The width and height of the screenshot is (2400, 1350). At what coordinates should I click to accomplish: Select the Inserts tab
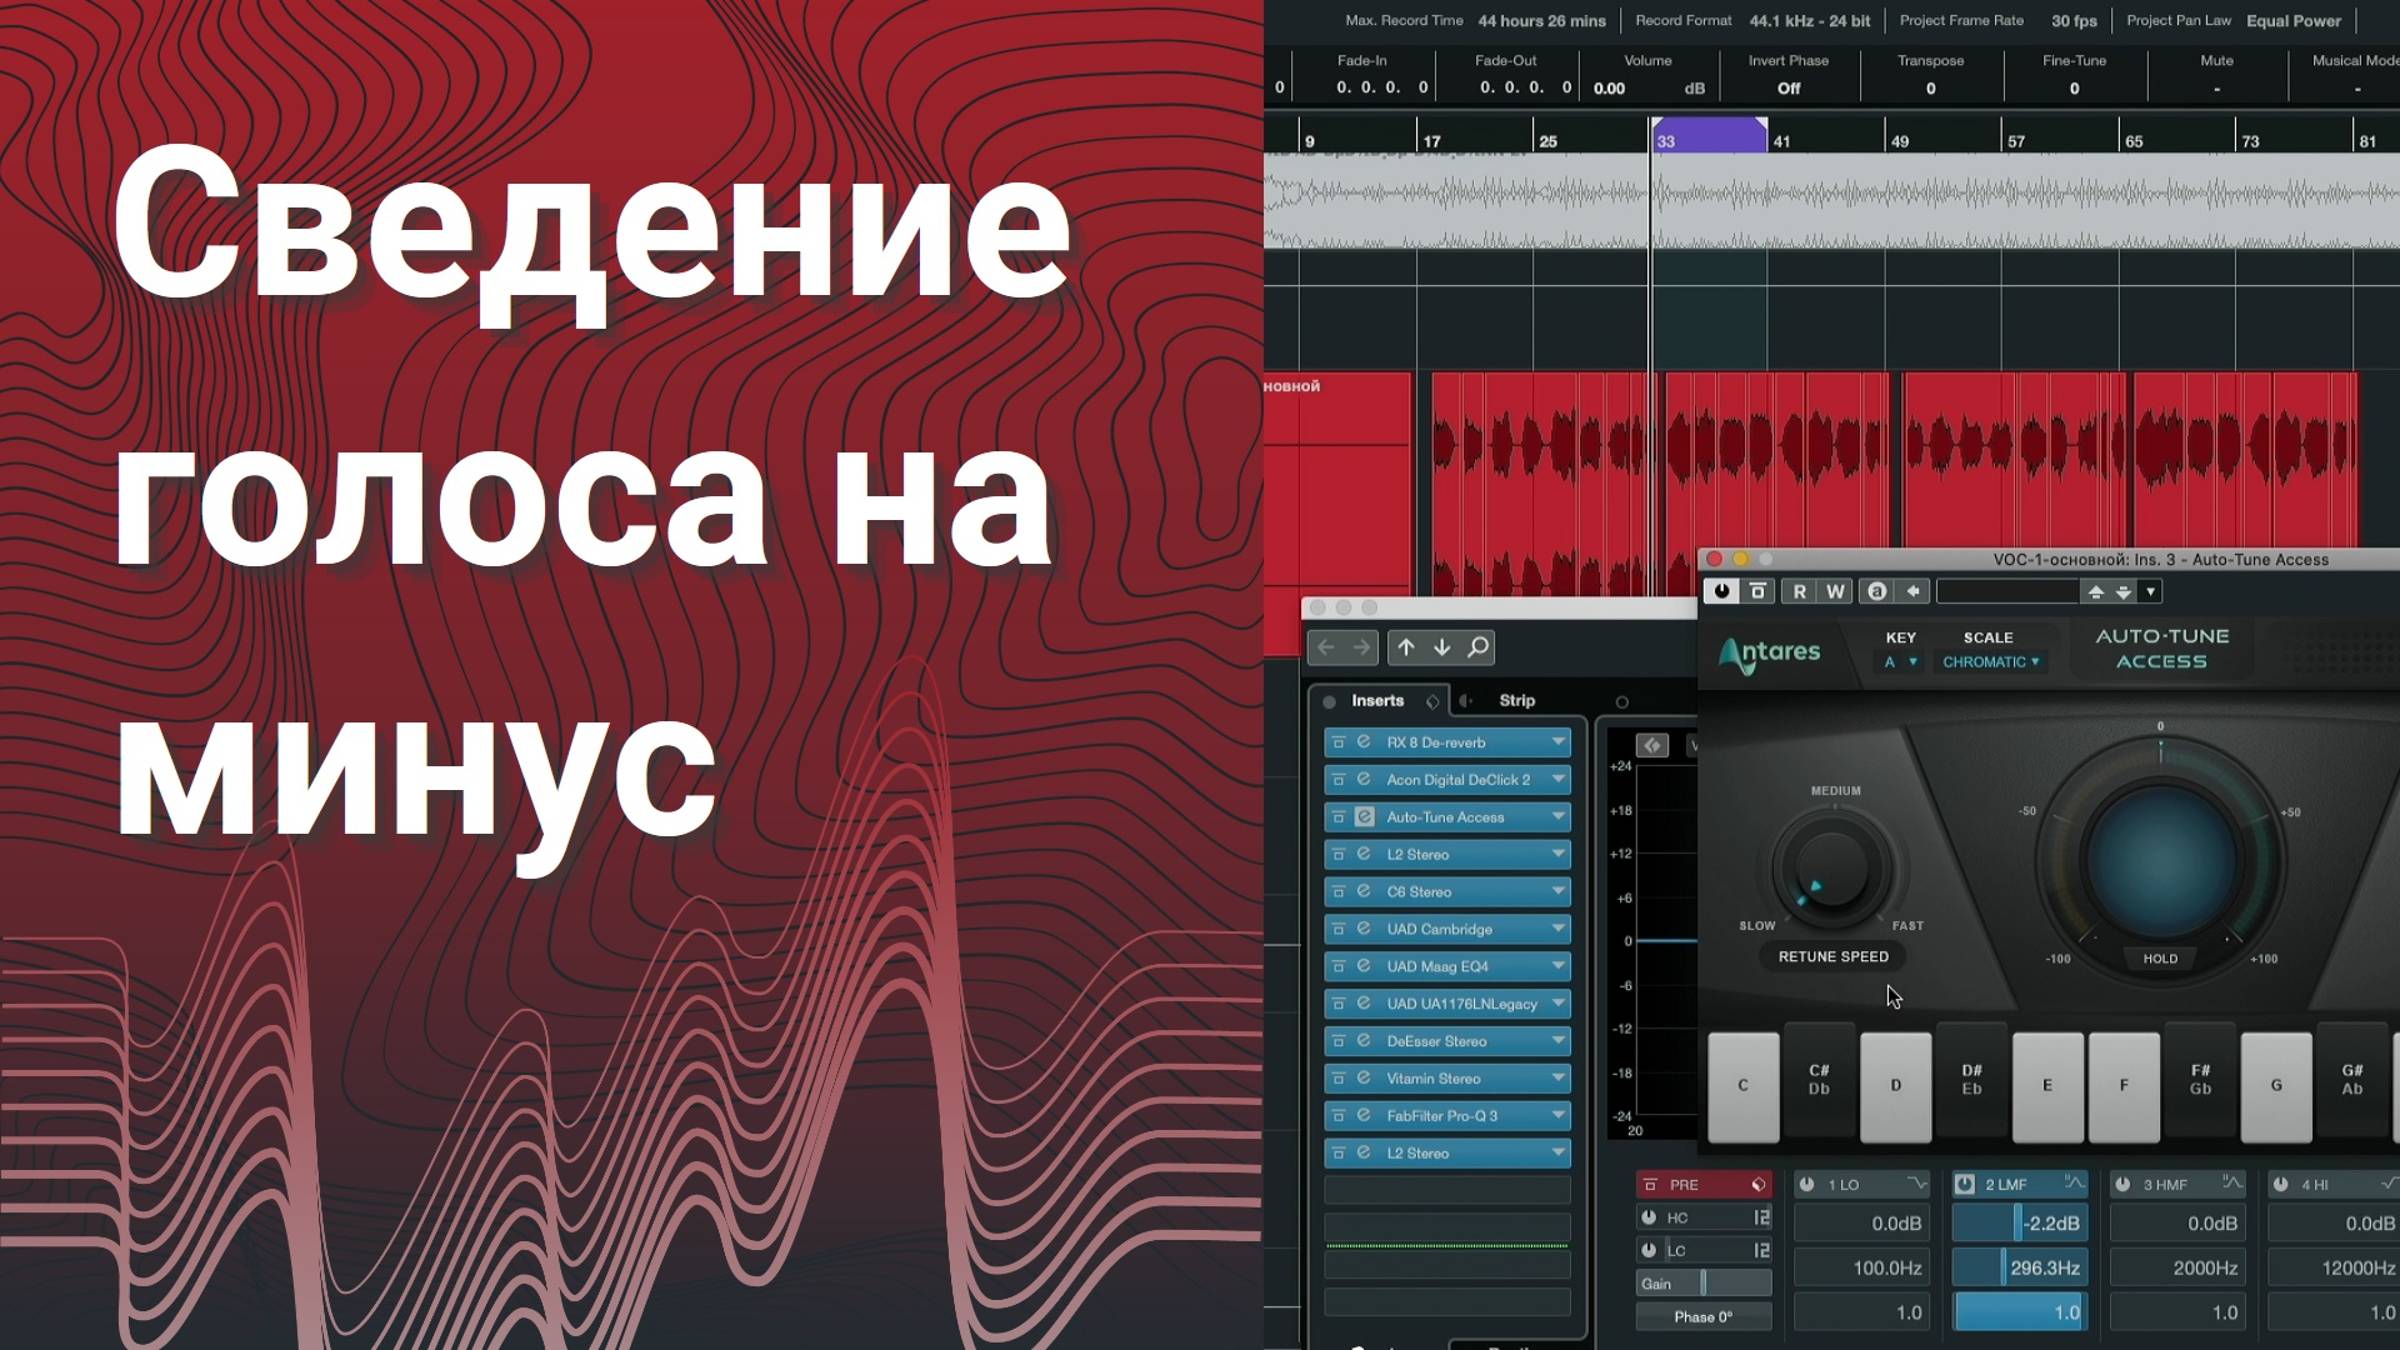tap(1380, 700)
